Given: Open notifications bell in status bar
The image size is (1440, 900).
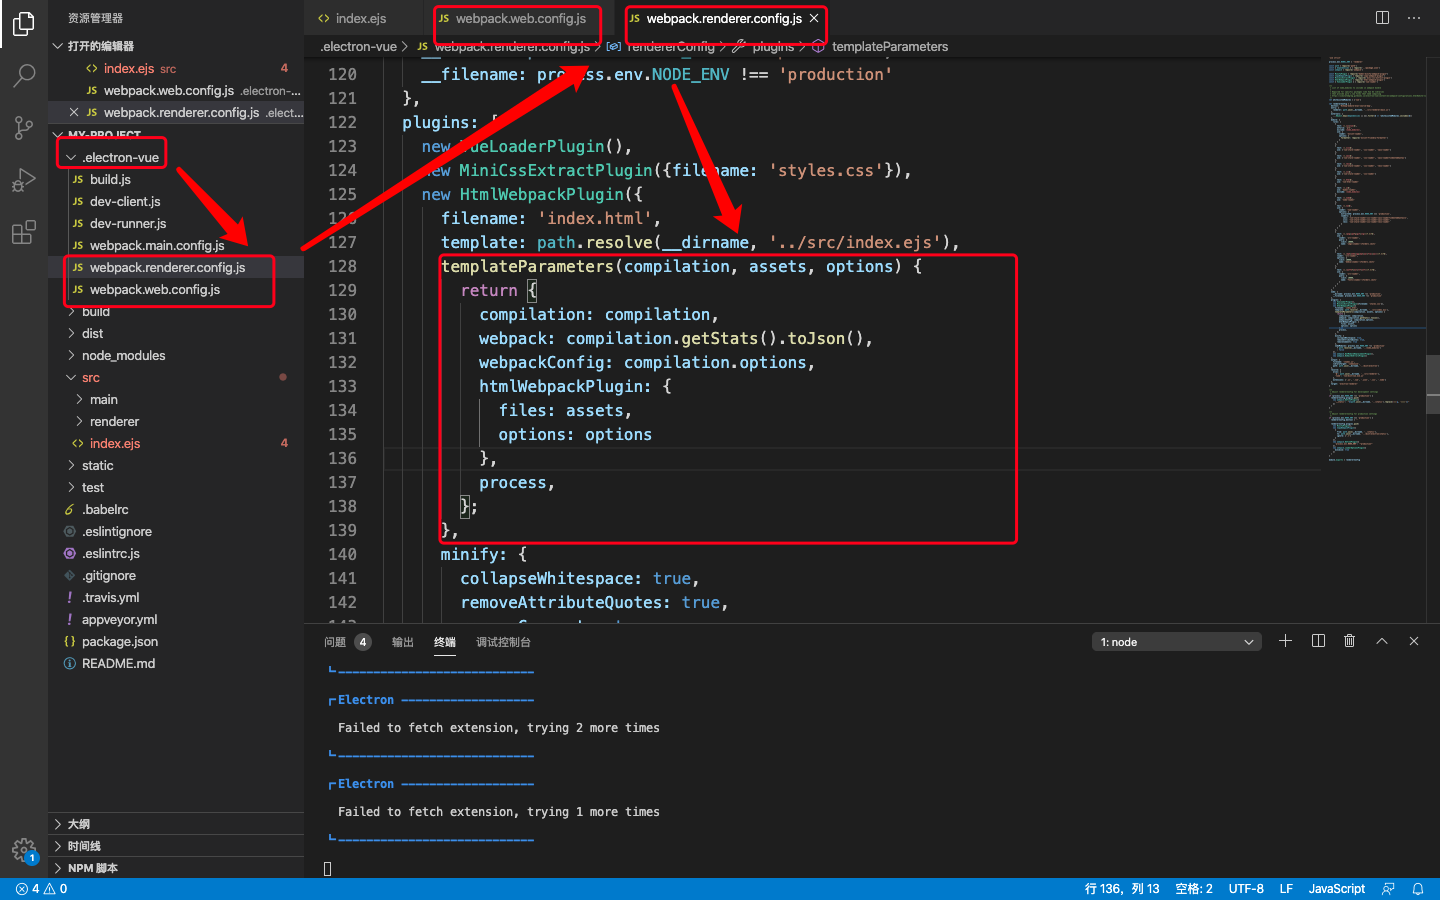Looking at the screenshot, I should 1418,889.
